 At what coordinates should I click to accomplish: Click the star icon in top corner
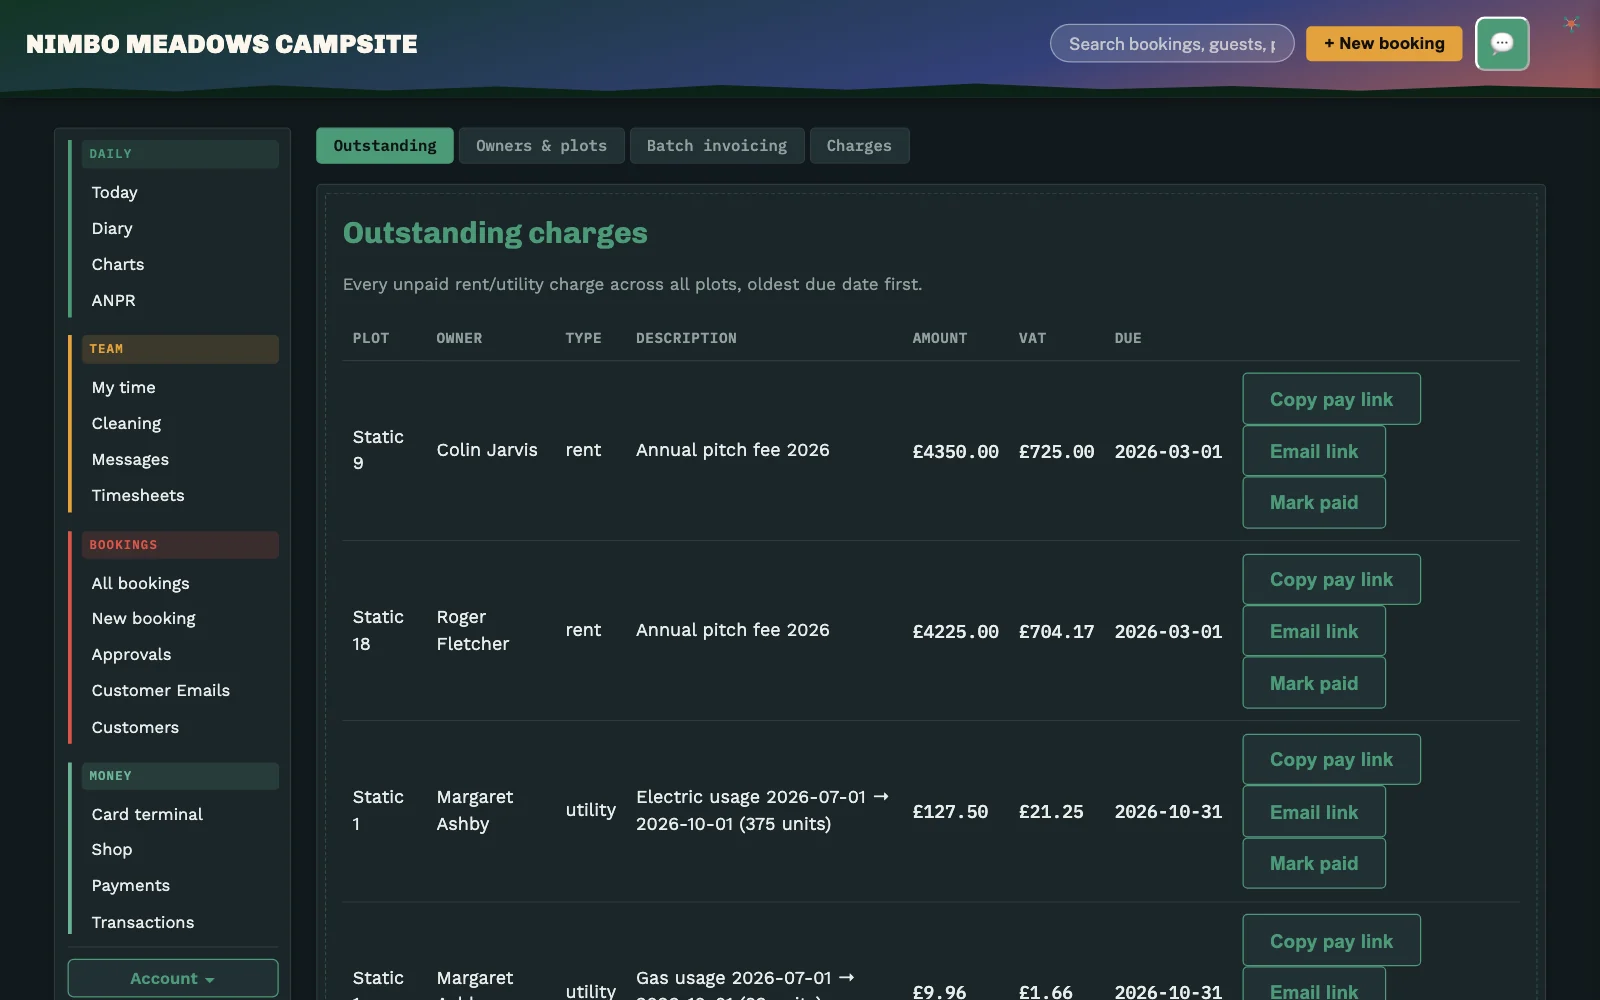pos(1571,24)
